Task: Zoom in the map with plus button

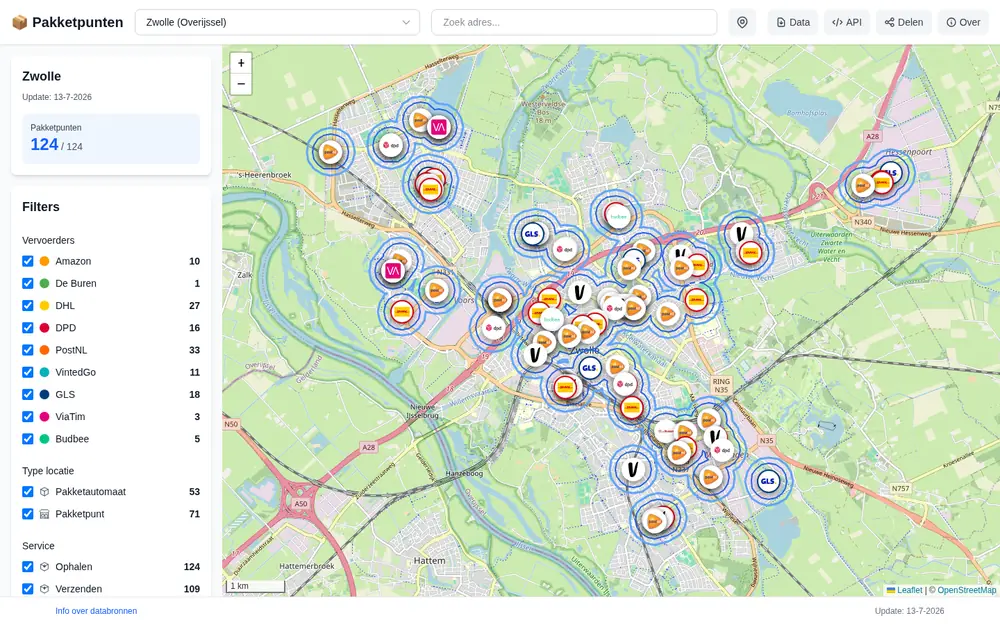Action: coord(240,63)
